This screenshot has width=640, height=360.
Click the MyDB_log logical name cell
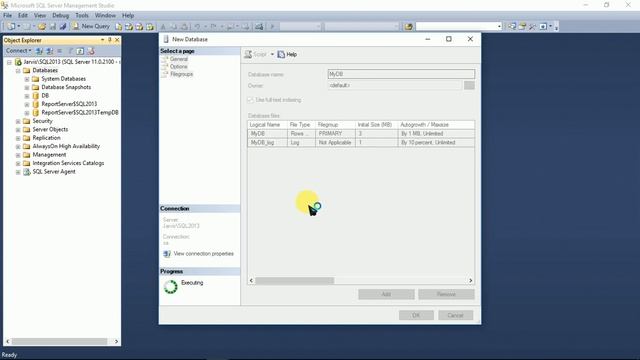point(267,142)
